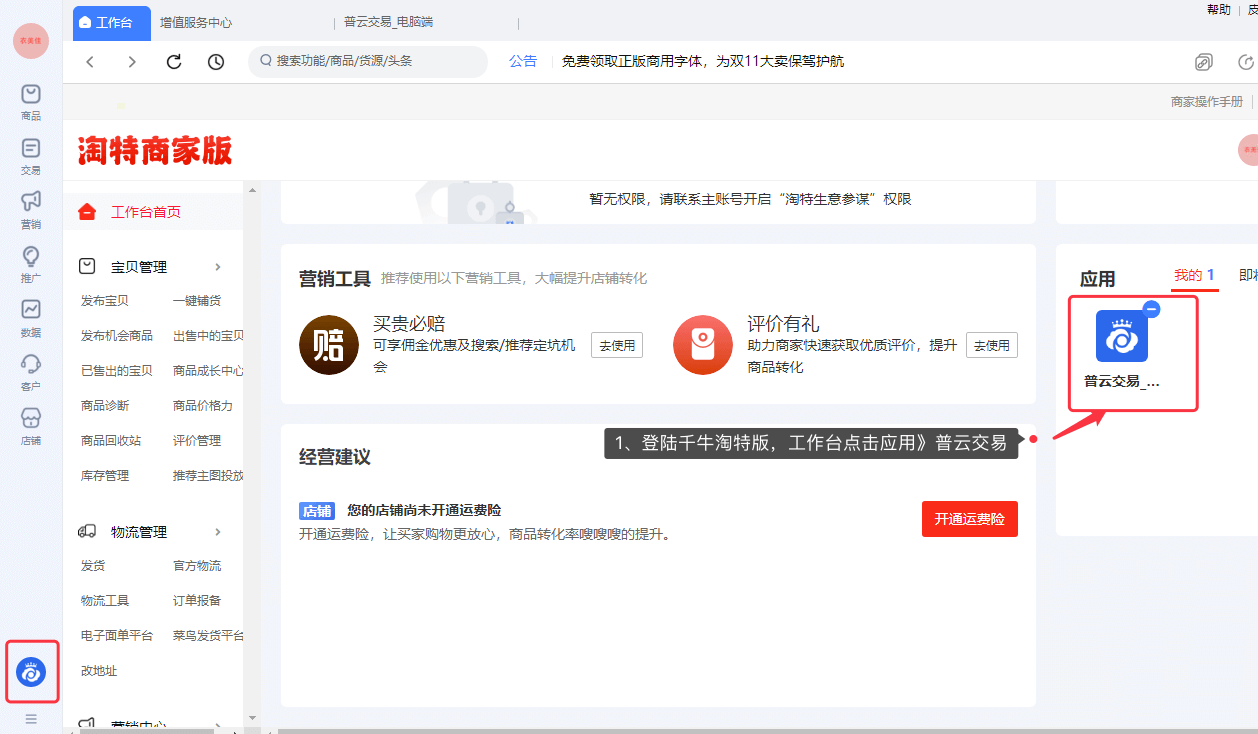Image resolution: width=1258 pixels, height=734 pixels.
Task: Open 出售中的宝贝 menu item
Action: click(x=208, y=336)
